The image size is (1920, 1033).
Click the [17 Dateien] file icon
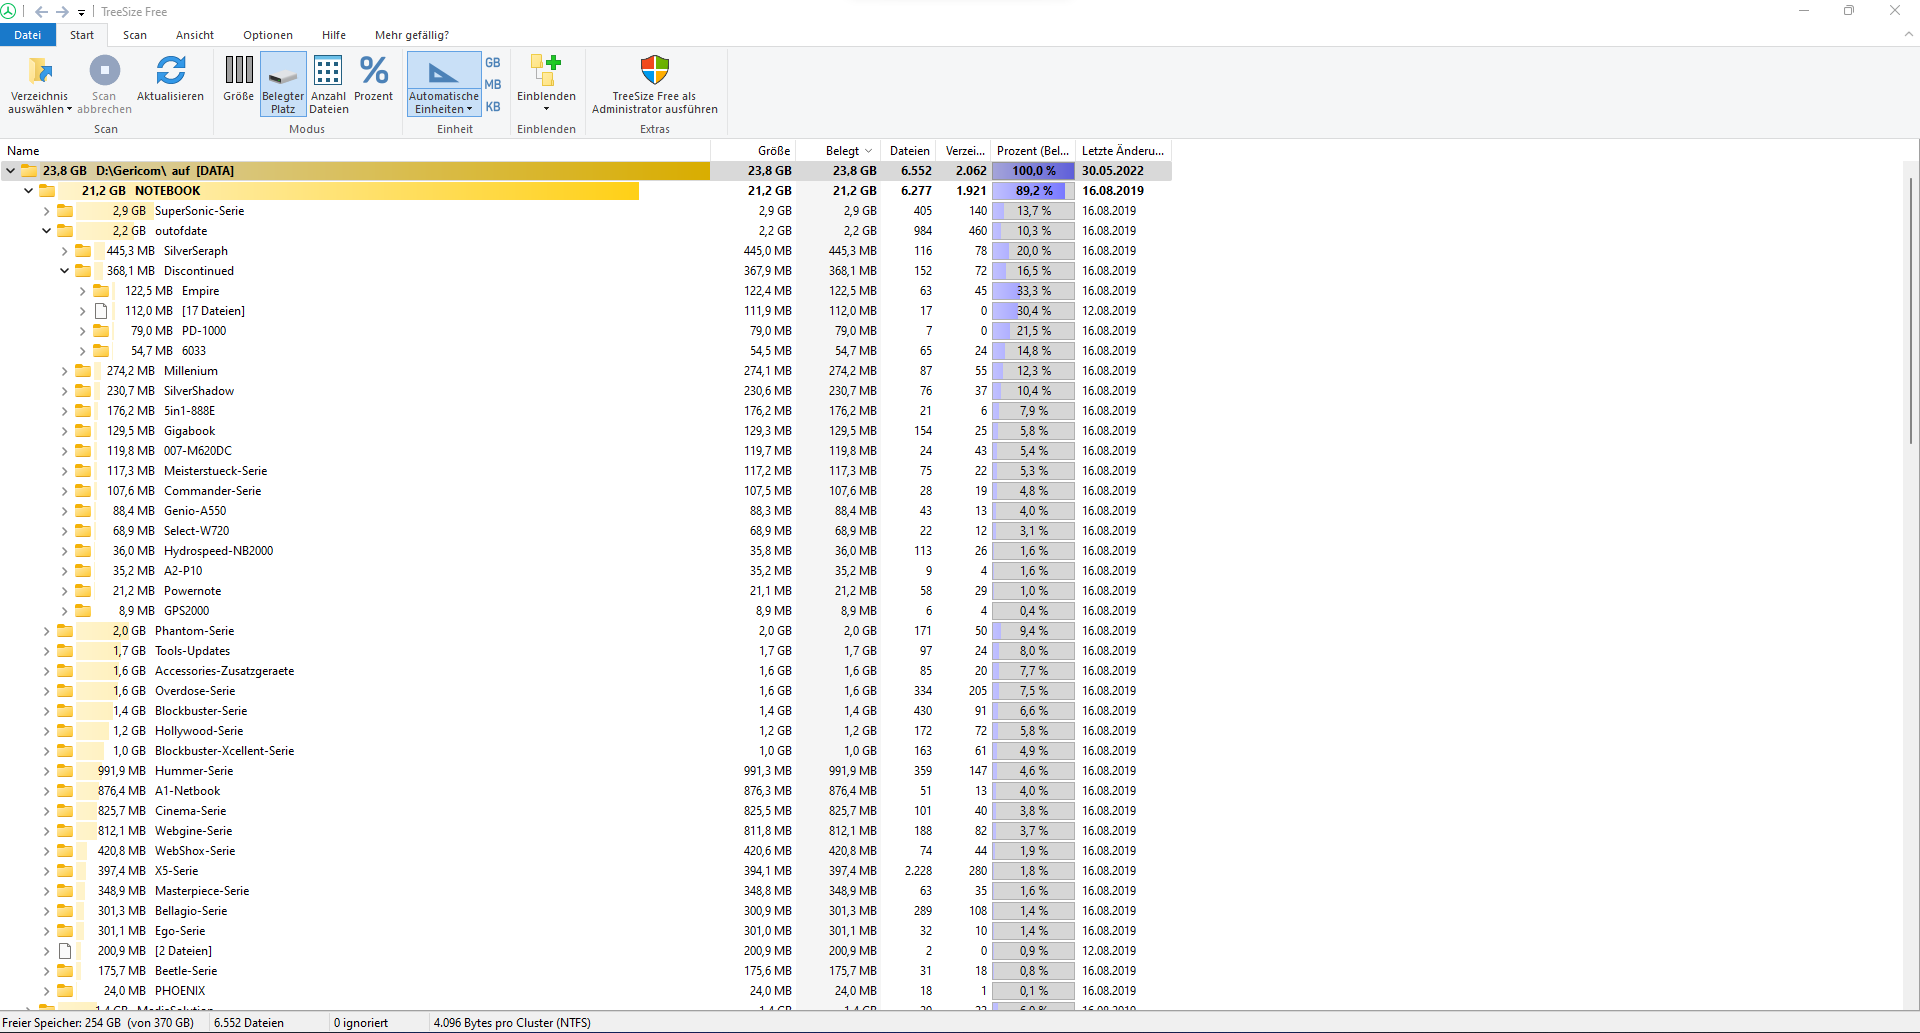click(101, 311)
